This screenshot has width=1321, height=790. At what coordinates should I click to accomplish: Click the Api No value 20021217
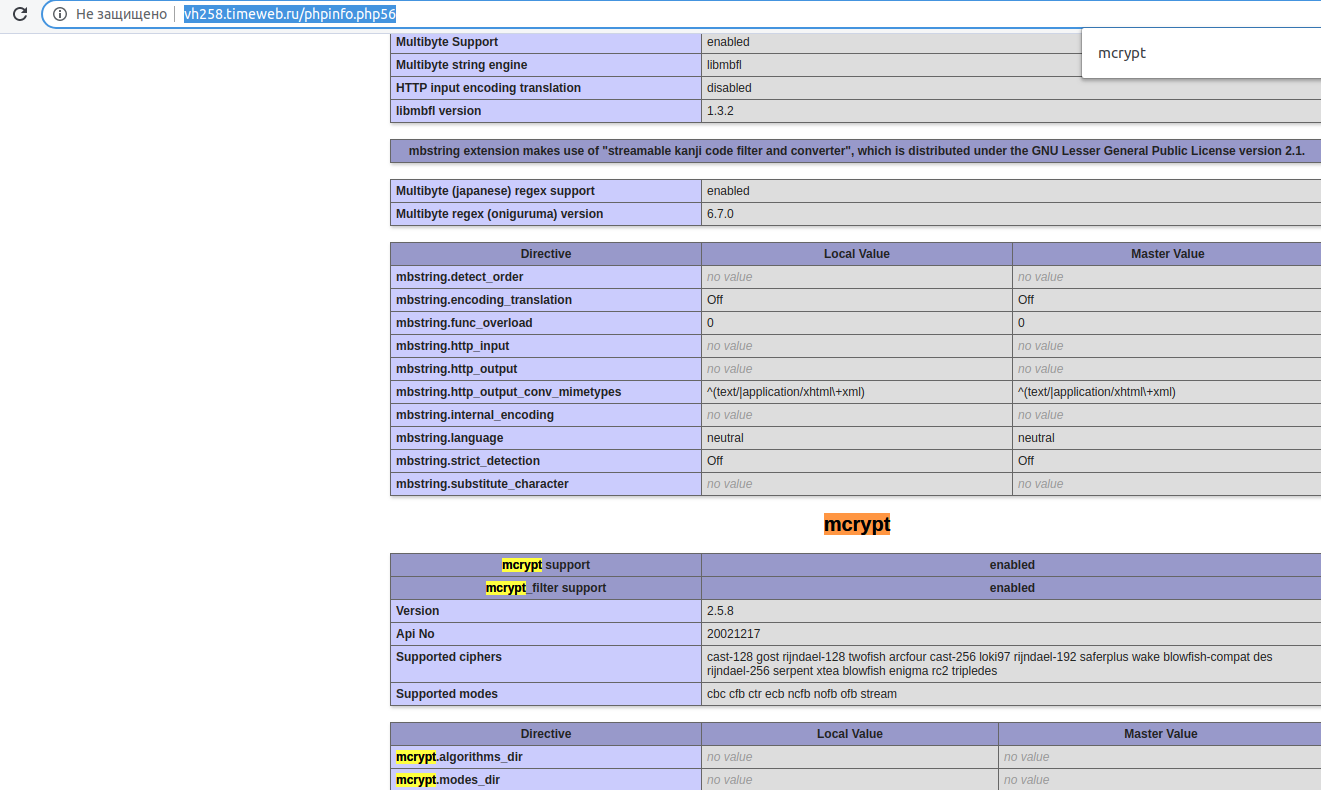tap(732, 633)
